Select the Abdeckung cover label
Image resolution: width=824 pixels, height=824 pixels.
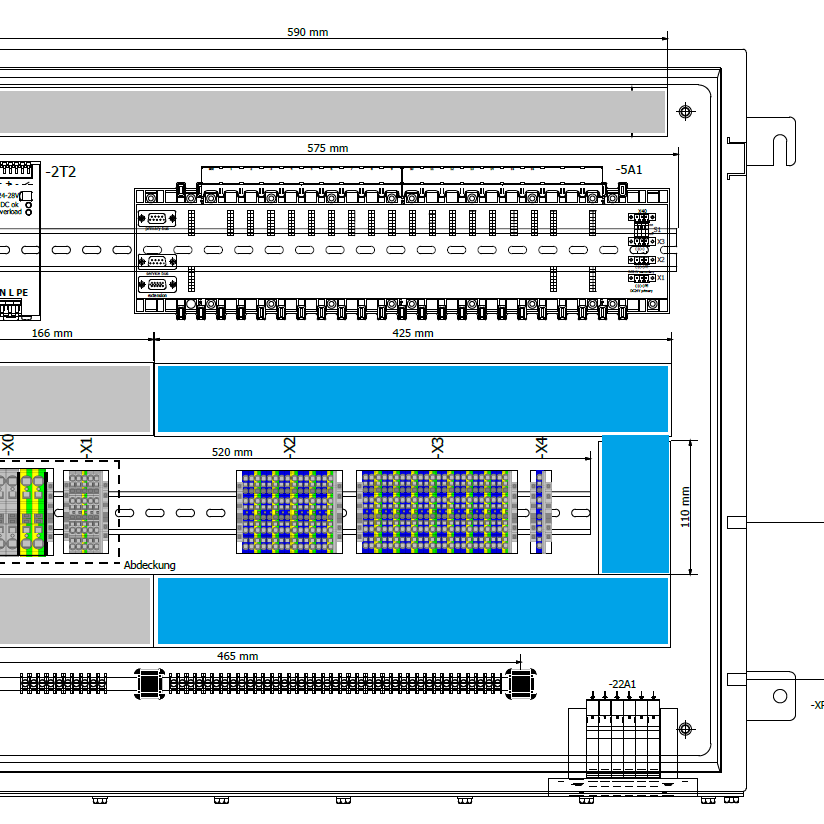point(150,565)
